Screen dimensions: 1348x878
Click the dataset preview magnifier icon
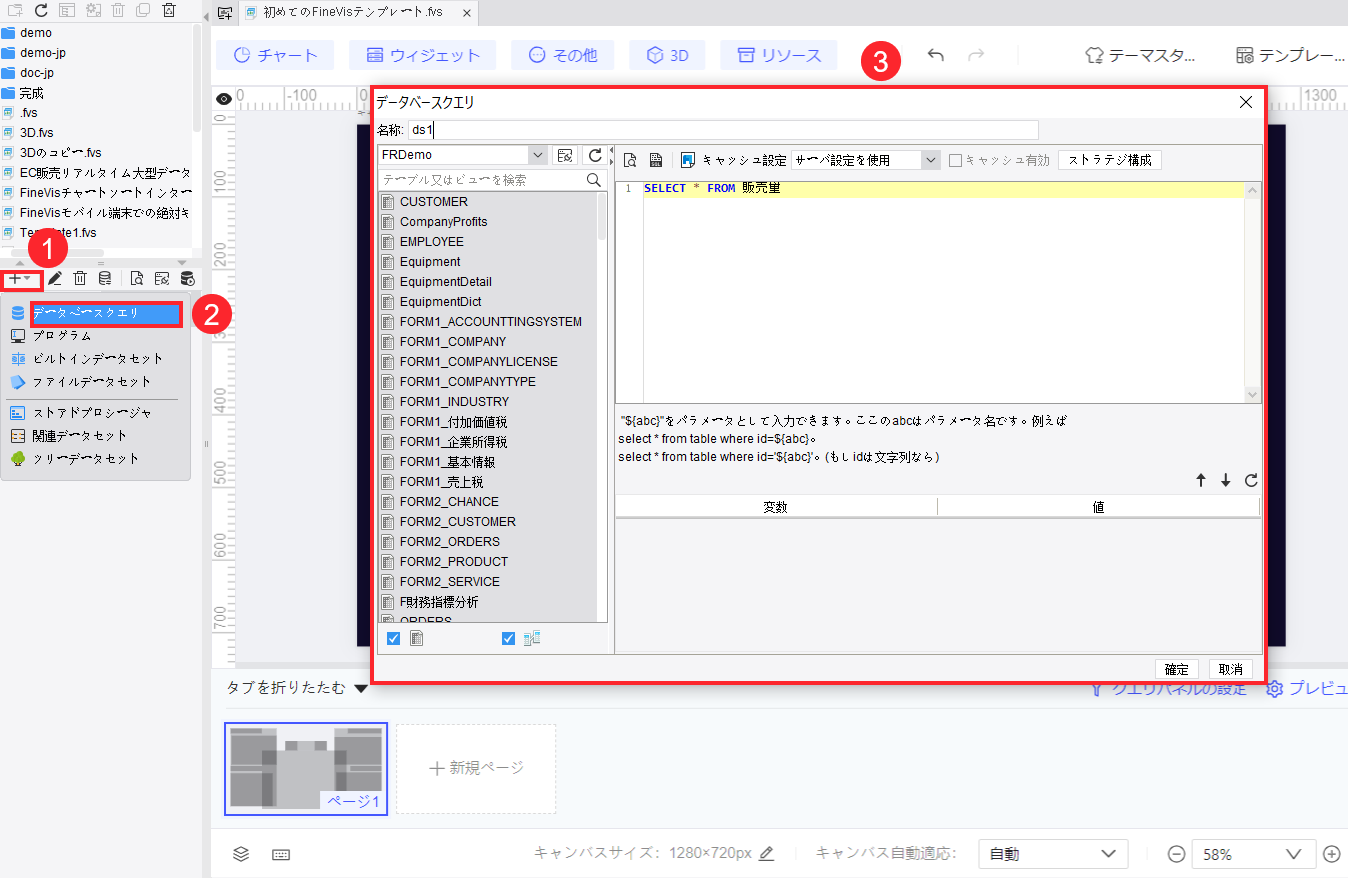click(138, 279)
